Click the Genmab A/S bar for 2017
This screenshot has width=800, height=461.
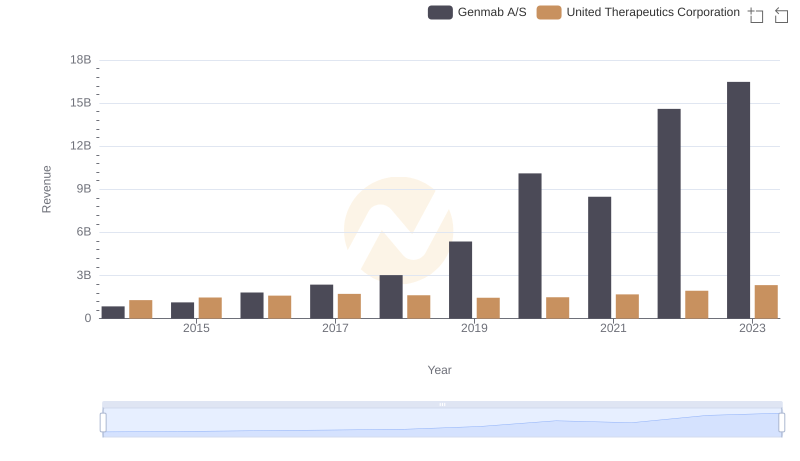pos(321,301)
